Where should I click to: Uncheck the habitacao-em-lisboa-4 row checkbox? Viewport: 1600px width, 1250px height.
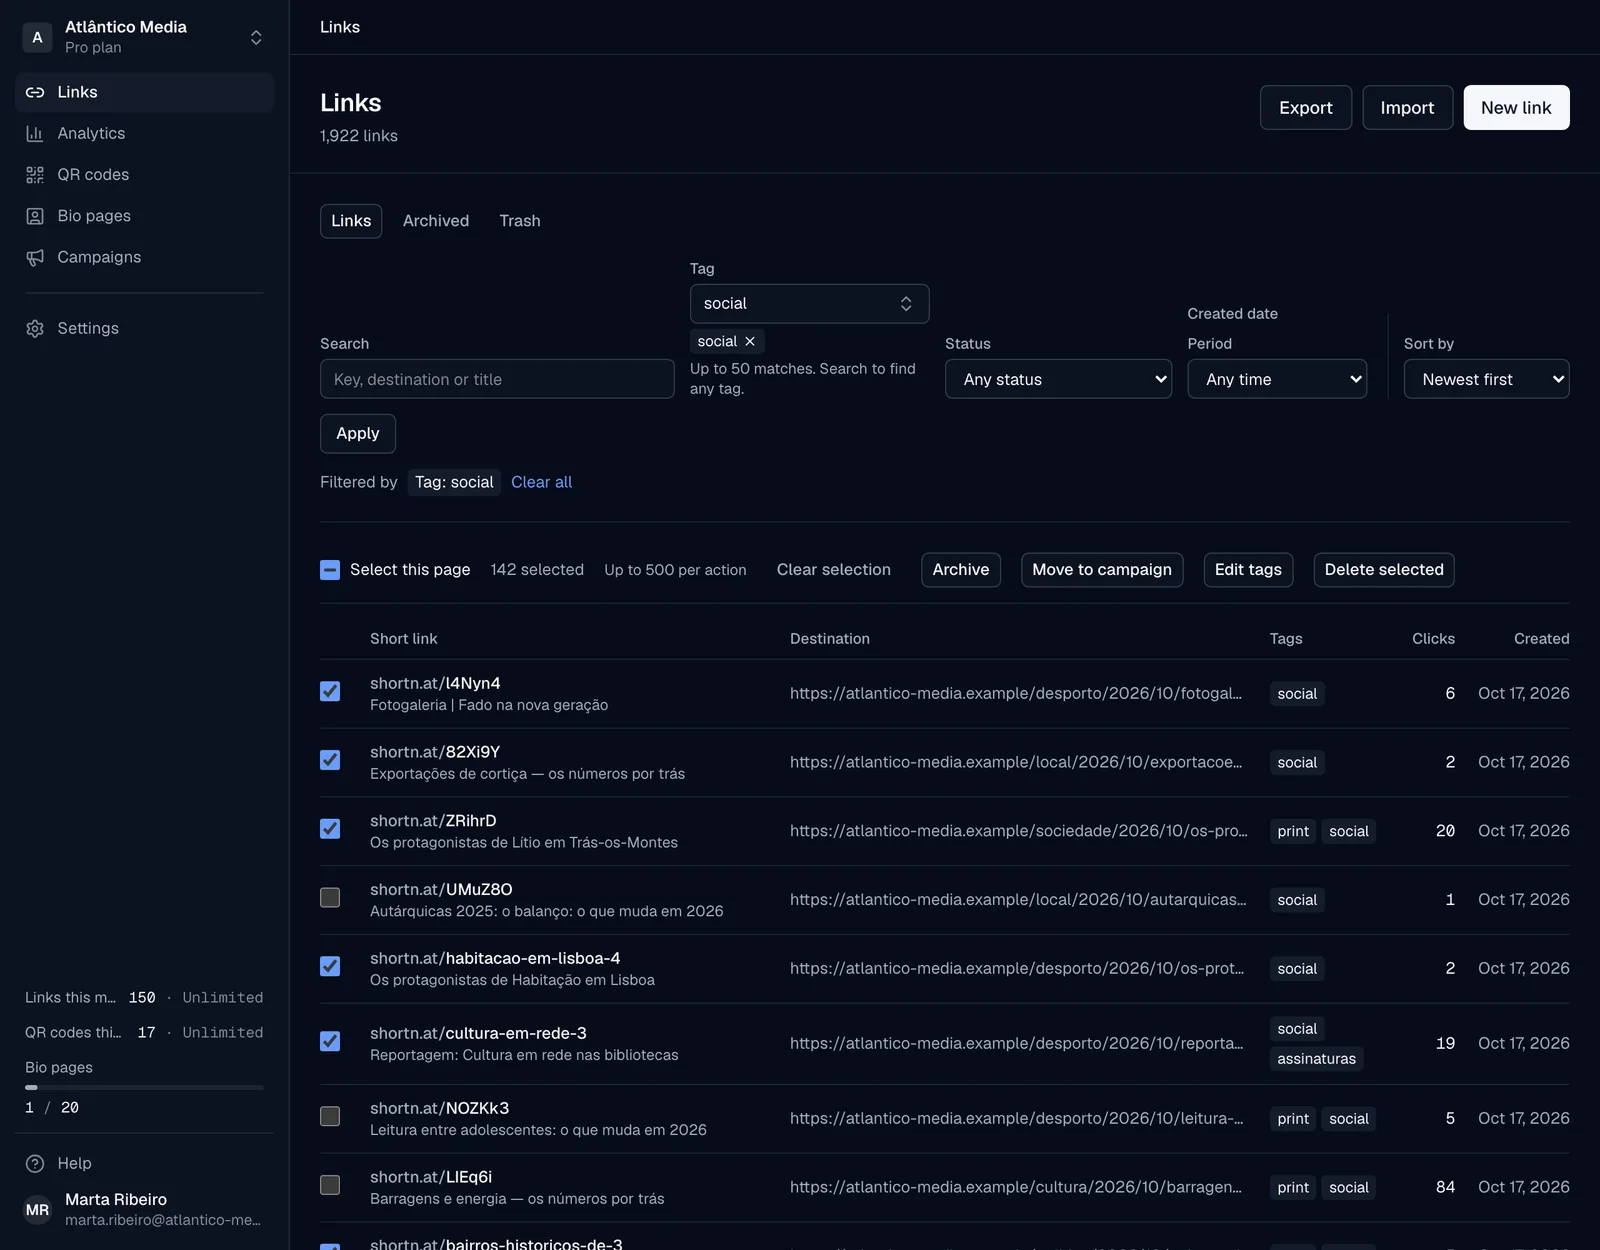(x=330, y=966)
